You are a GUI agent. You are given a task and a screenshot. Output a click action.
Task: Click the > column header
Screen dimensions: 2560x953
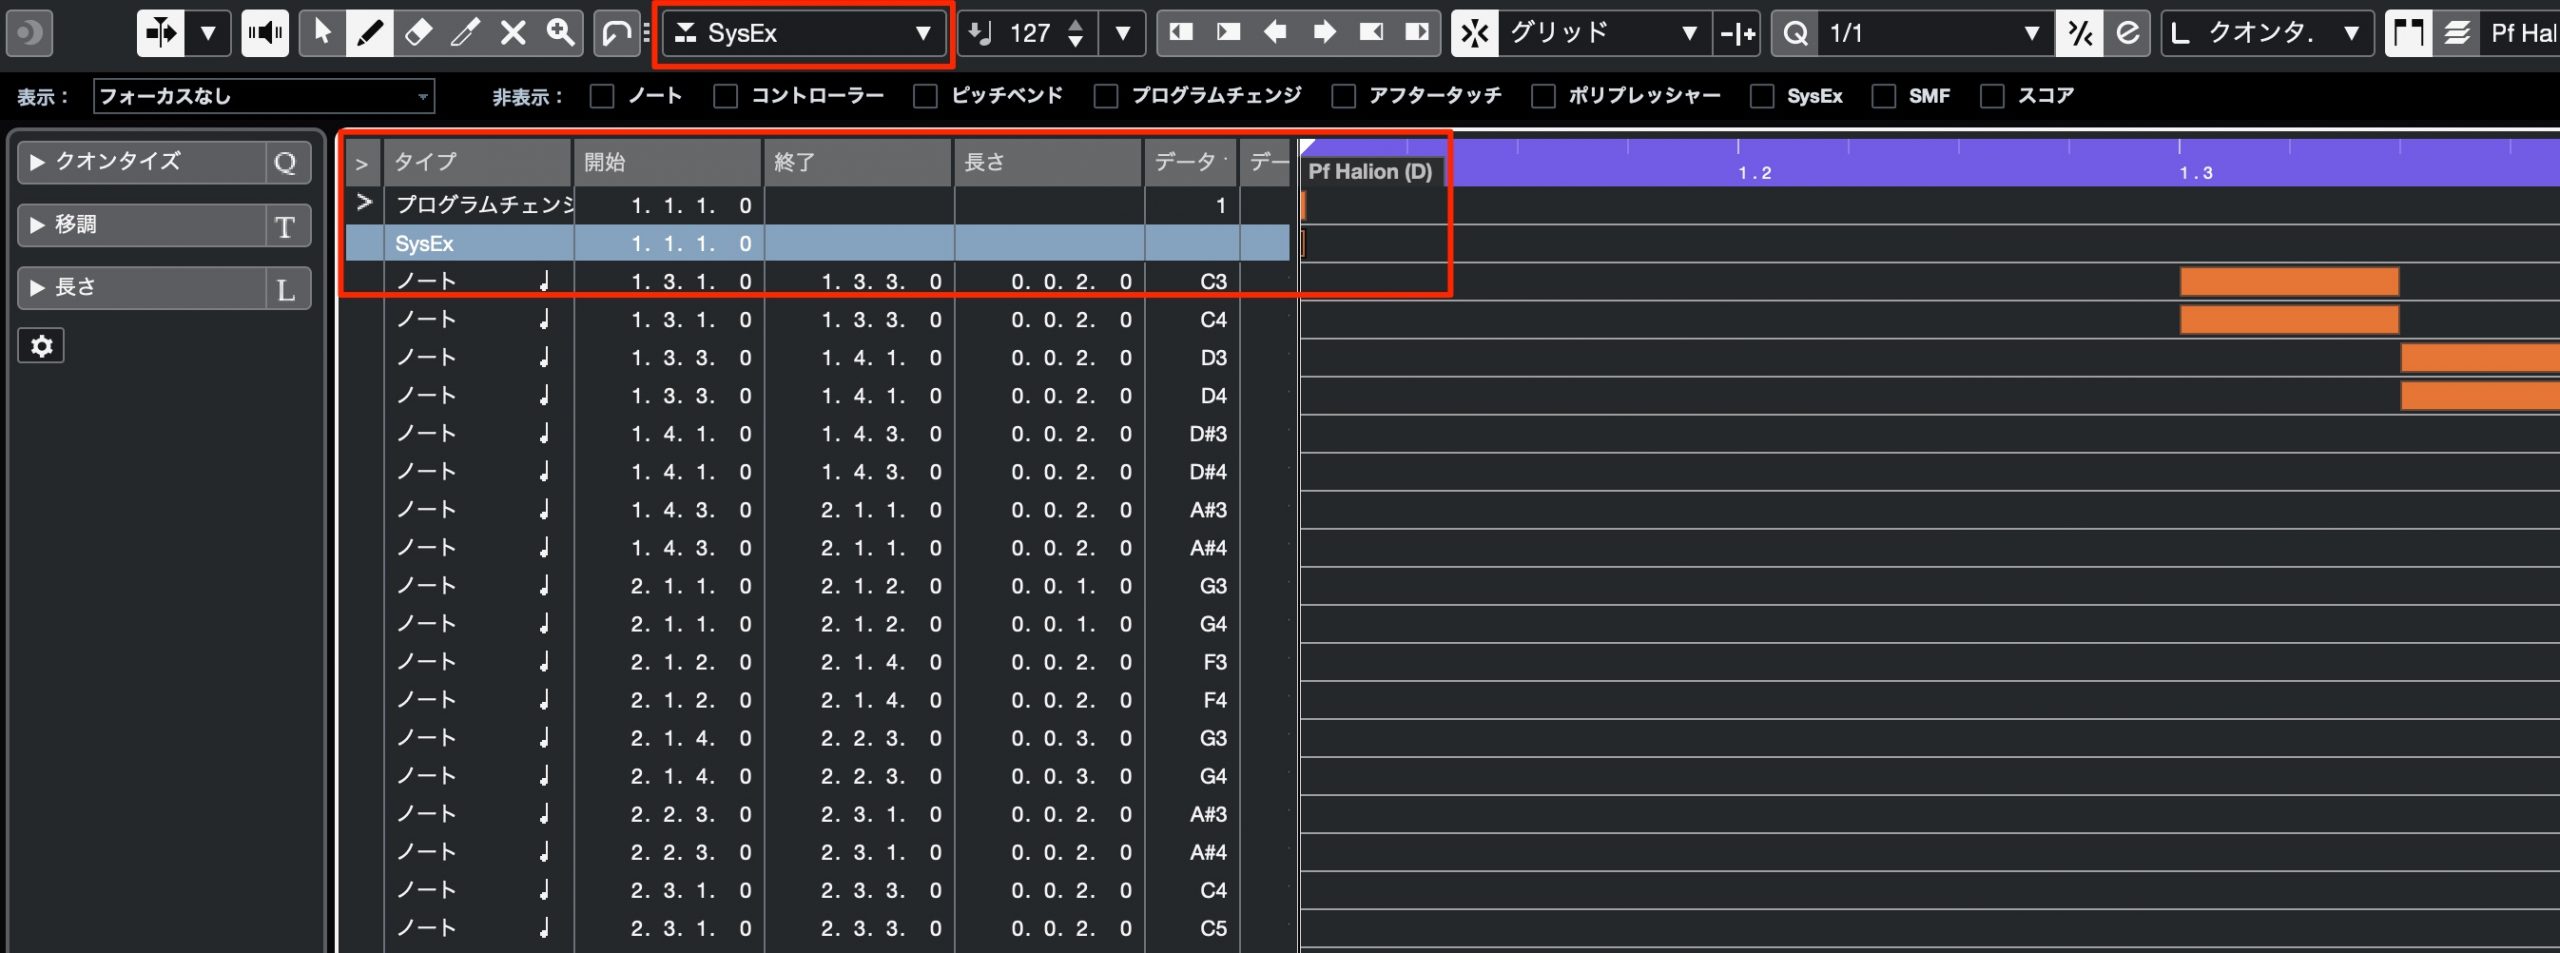pyautogui.click(x=364, y=162)
